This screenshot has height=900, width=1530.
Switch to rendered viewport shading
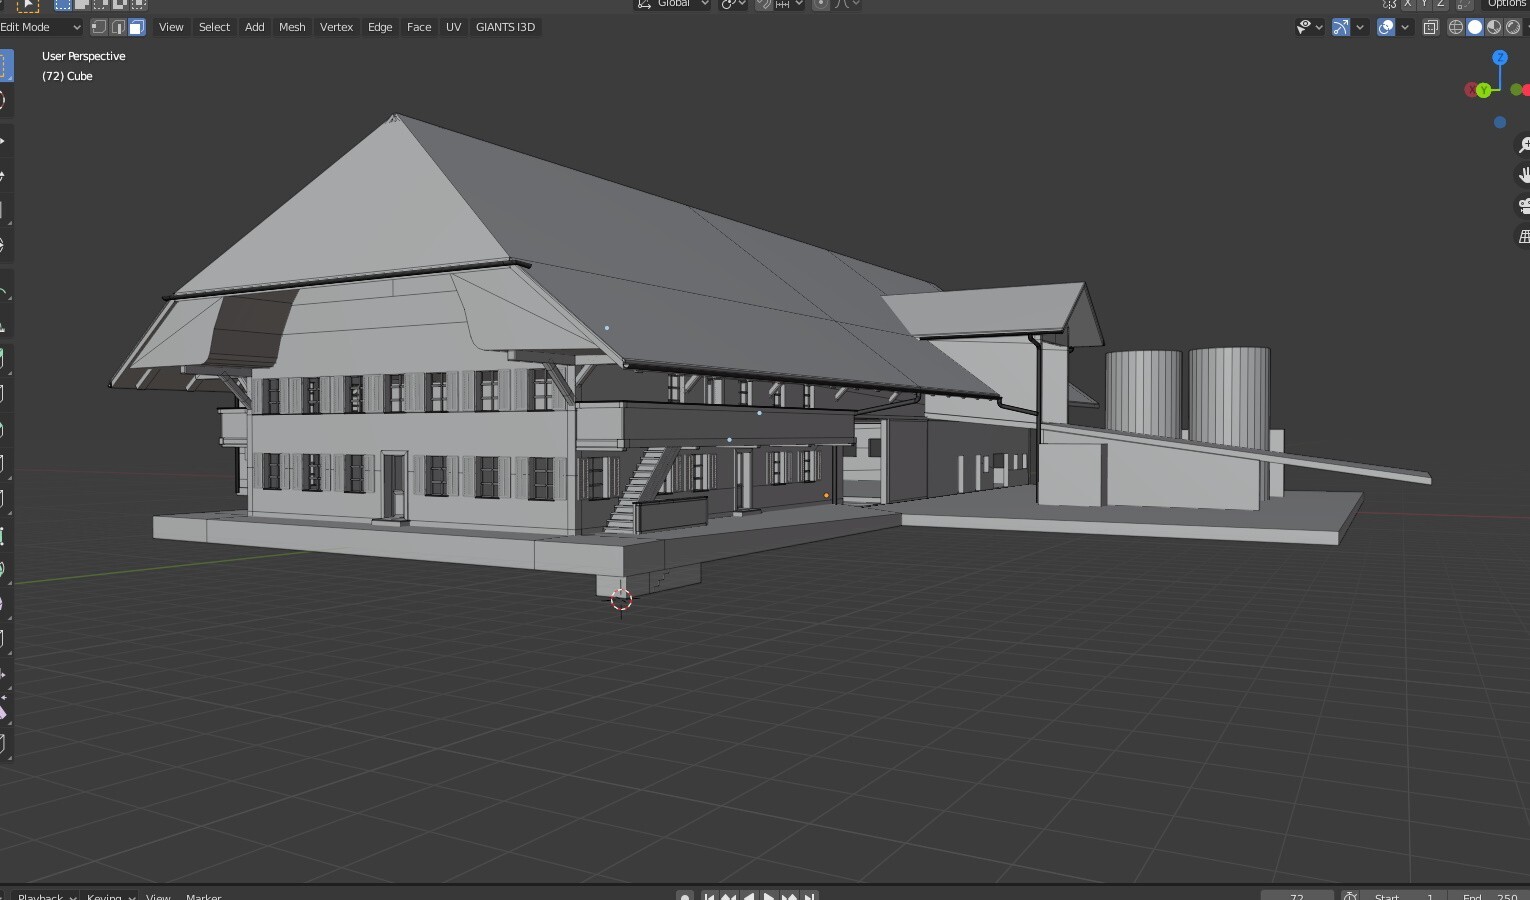(1513, 27)
